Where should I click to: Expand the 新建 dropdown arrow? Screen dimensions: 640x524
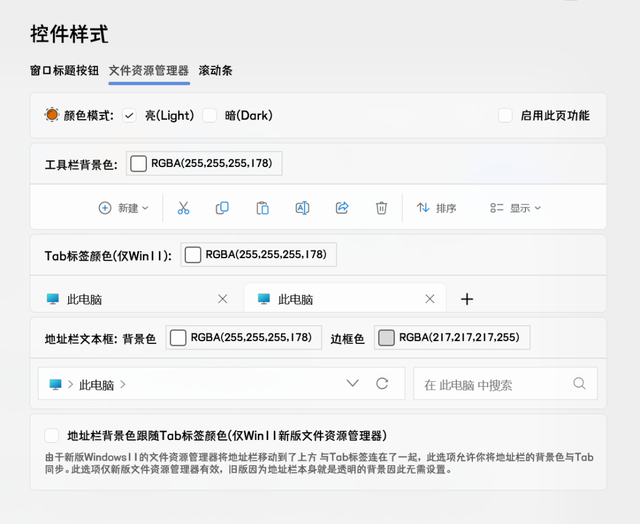145,208
